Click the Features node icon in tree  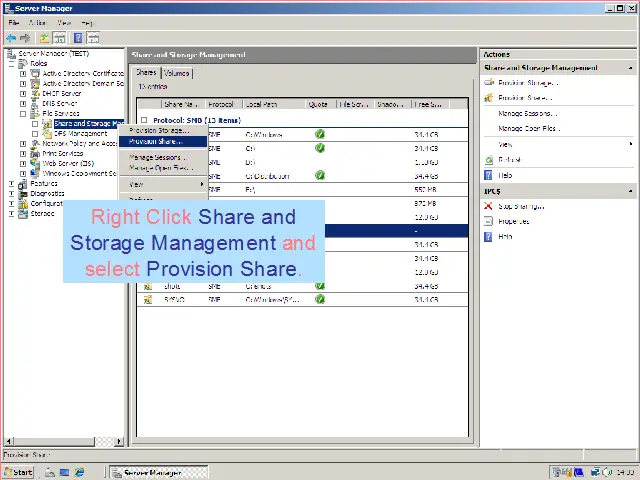(23, 184)
